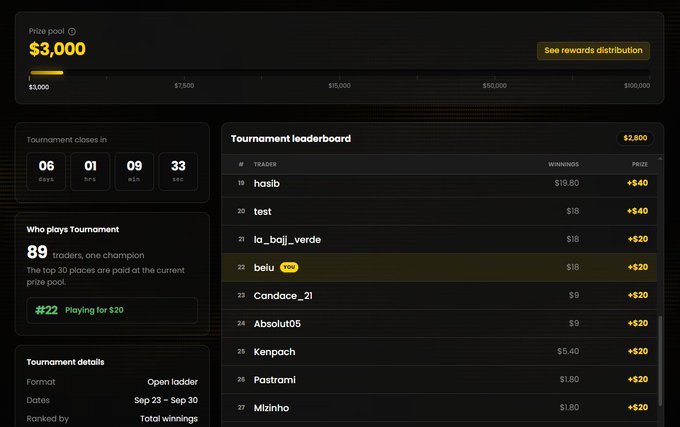The image size is (680, 427).
Task: Click the Tournament leaderboard title
Action: pyautogui.click(x=291, y=139)
